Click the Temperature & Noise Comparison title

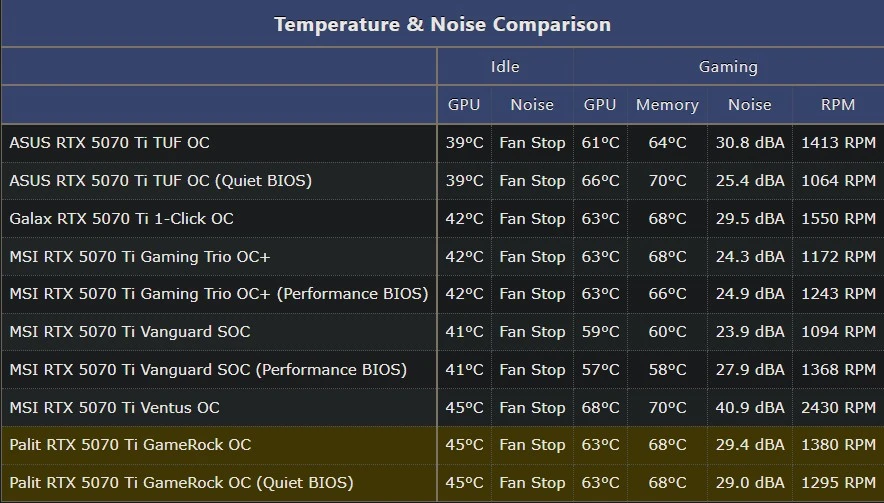click(443, 24)
